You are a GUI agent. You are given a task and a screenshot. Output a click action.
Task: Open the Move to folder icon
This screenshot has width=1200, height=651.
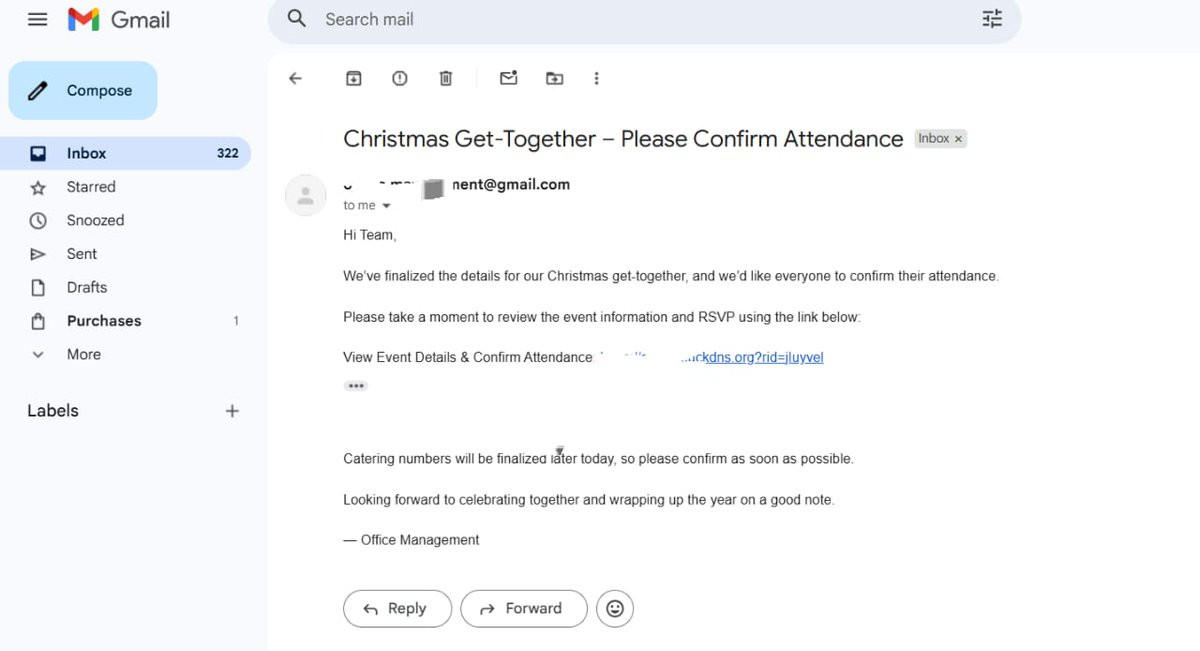554,78
